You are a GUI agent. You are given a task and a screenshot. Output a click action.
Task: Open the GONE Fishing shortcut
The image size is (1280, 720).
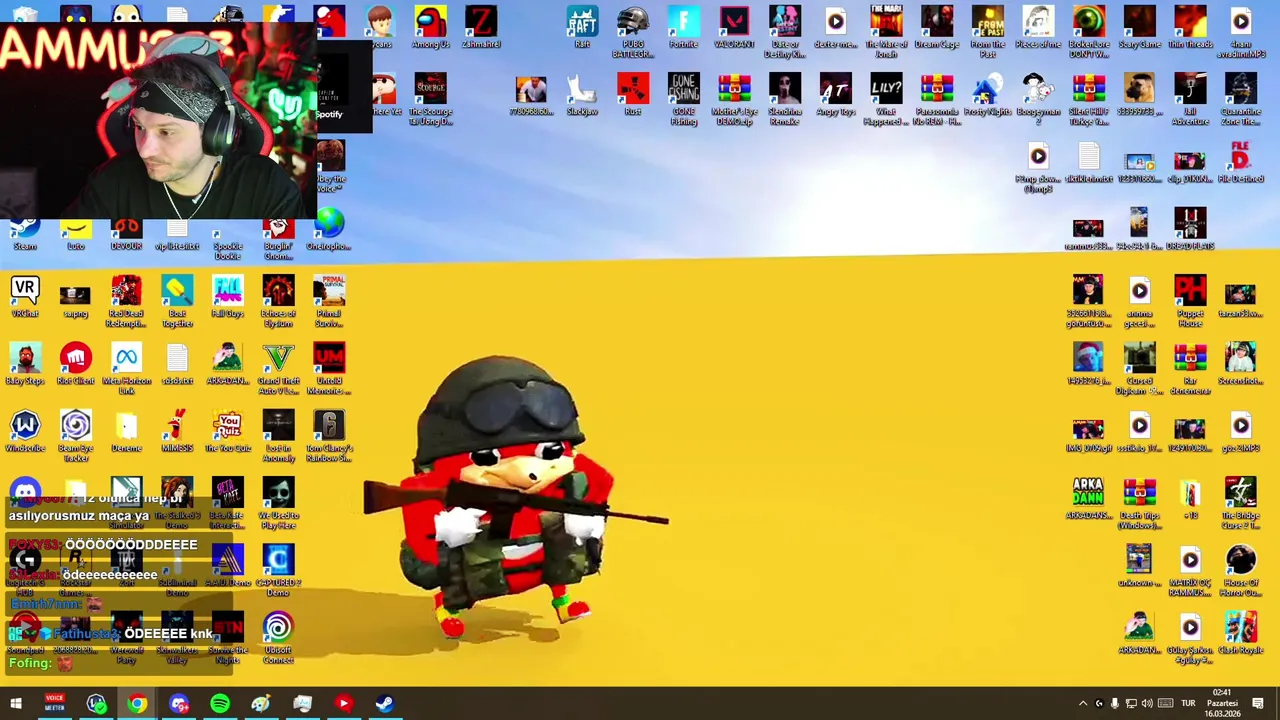click(683, 99)
